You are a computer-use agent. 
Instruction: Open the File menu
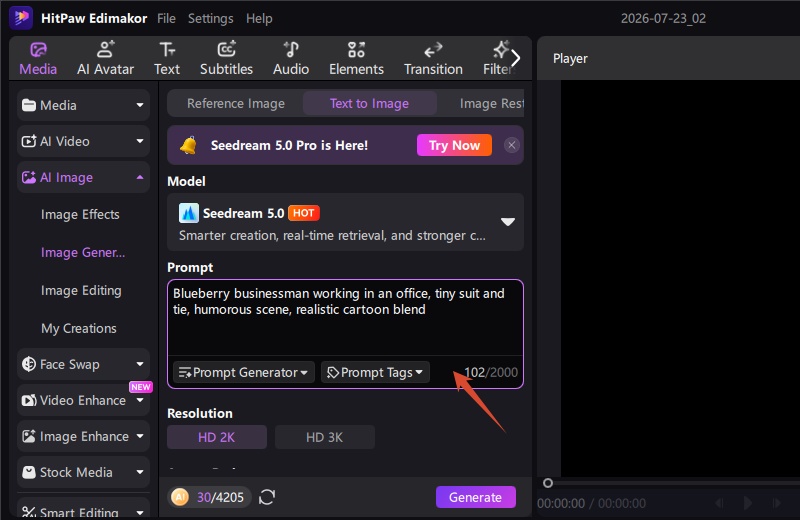[x=166, y=18]
